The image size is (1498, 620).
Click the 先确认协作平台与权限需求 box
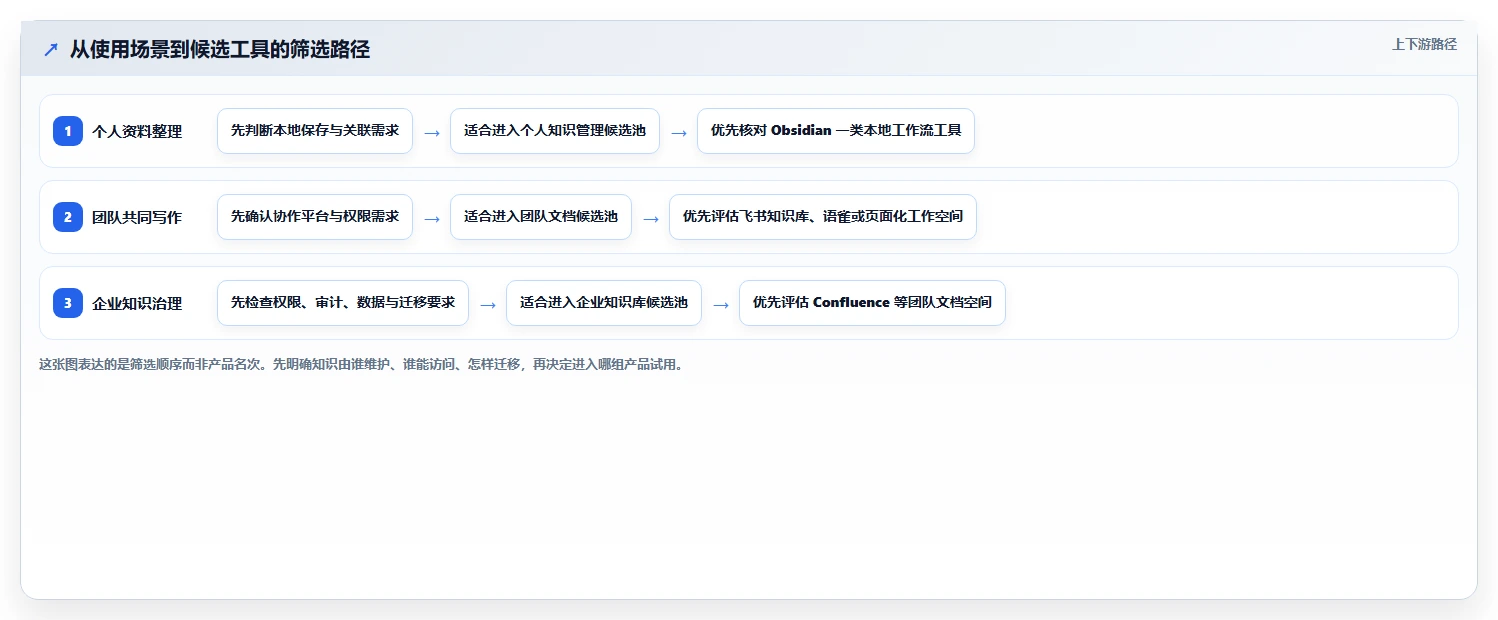point(315,217)
